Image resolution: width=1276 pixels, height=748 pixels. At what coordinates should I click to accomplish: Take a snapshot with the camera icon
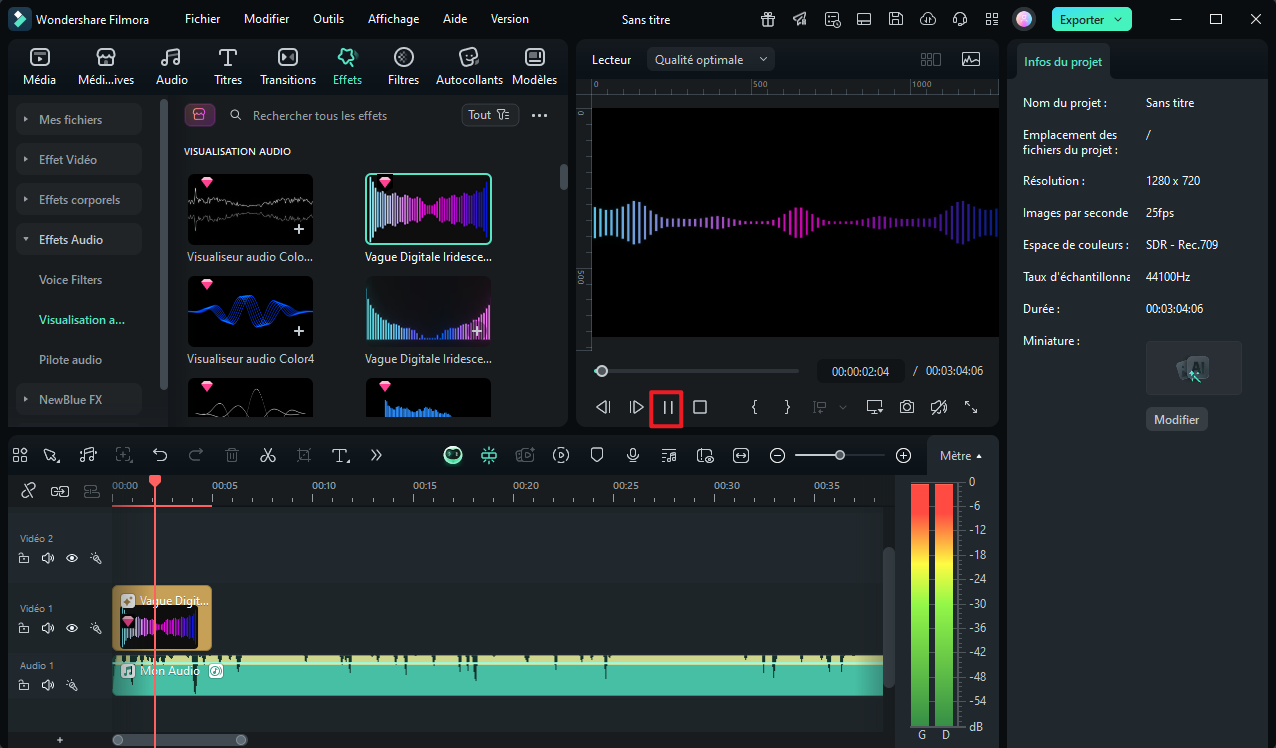click(x=906, y=407)
